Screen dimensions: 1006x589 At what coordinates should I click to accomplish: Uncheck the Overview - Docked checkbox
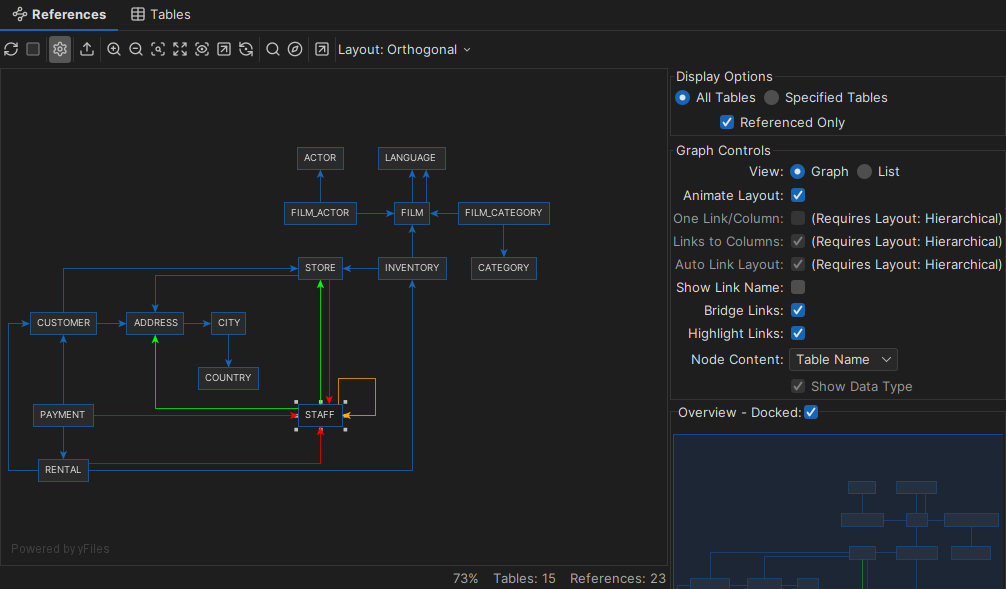810,412
